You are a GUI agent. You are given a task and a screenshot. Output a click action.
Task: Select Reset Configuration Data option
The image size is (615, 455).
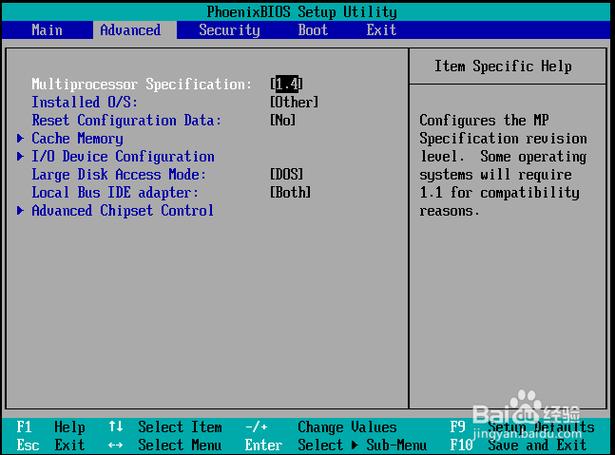pyautogui.click(x=127, y=120)
